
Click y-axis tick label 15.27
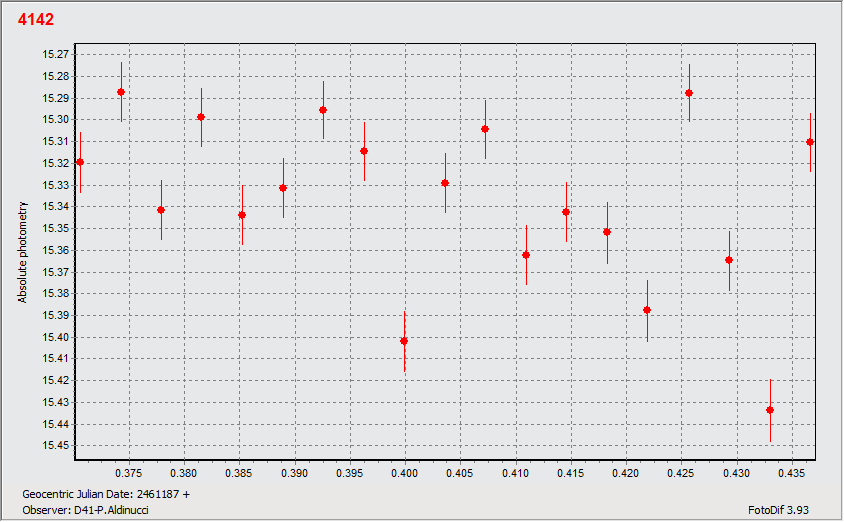[55, 54]
